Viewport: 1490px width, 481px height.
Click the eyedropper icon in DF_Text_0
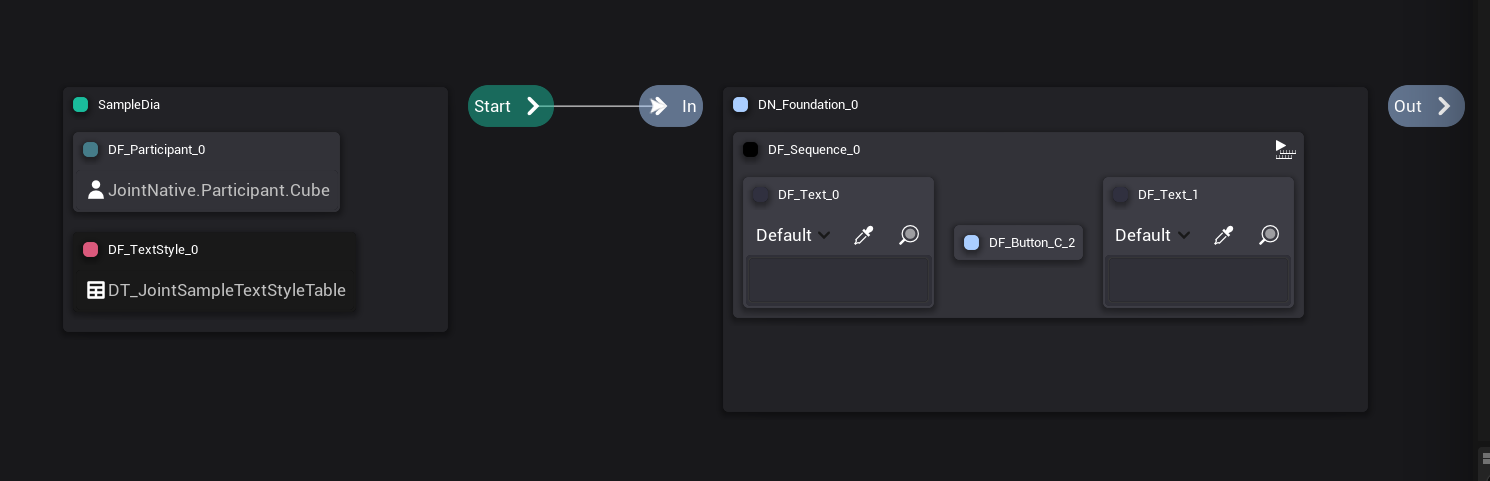pyautogui.click(x=863, y=235)
